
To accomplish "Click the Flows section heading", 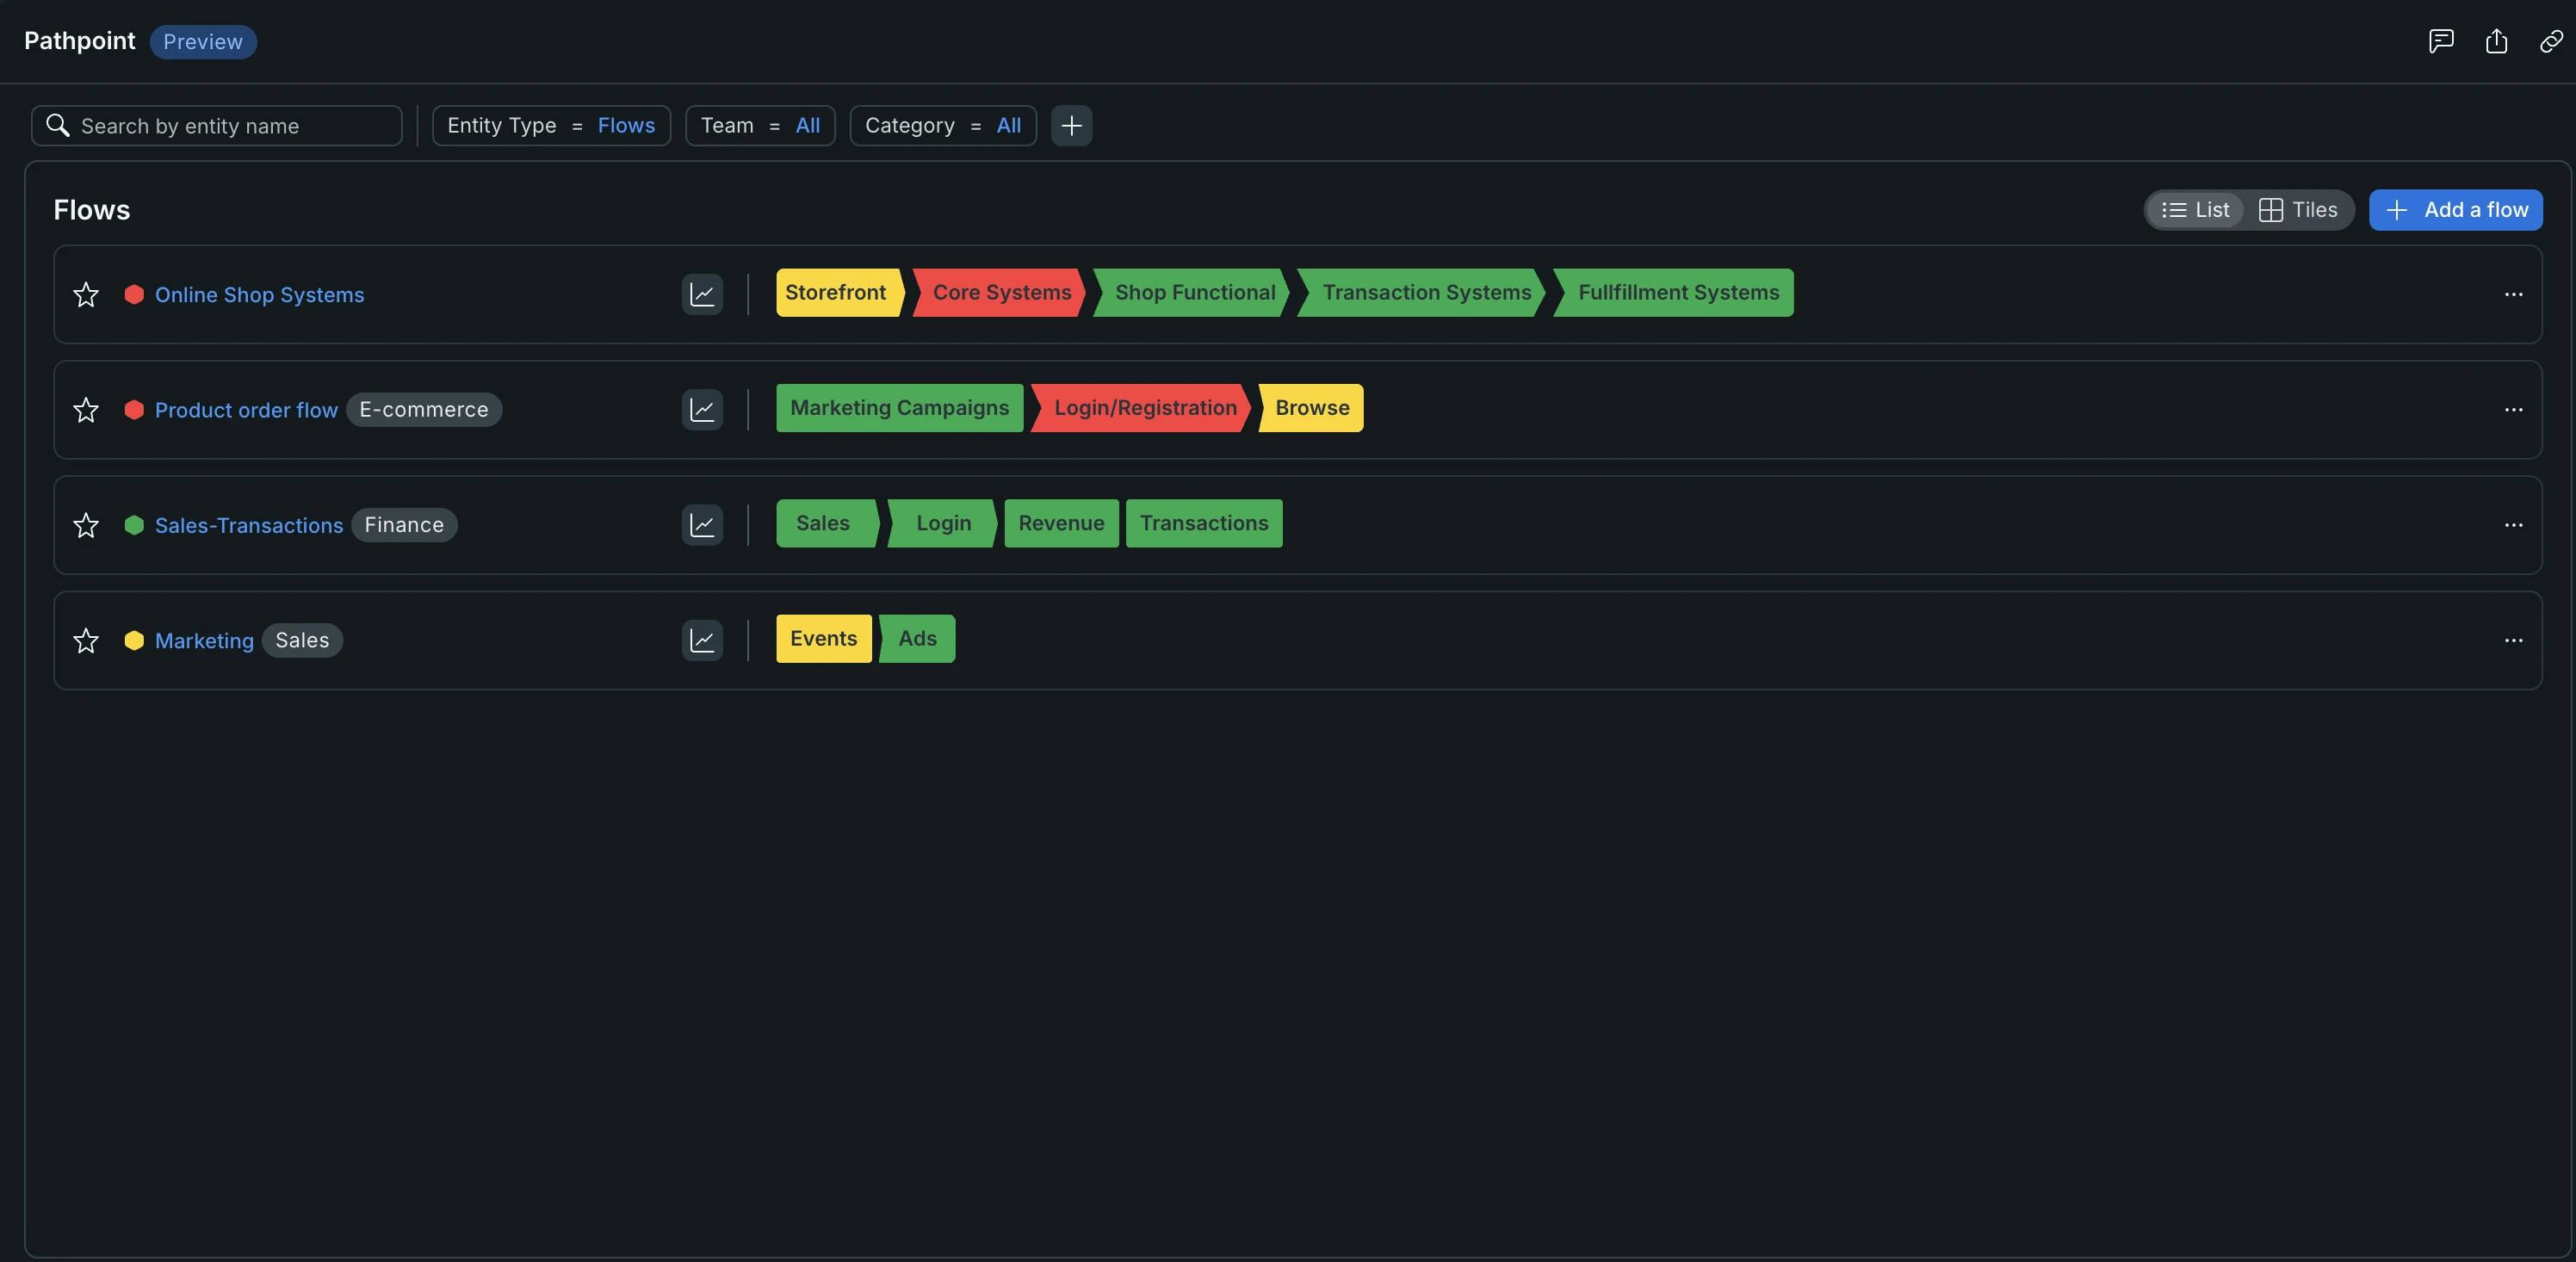I will (91, 210).
